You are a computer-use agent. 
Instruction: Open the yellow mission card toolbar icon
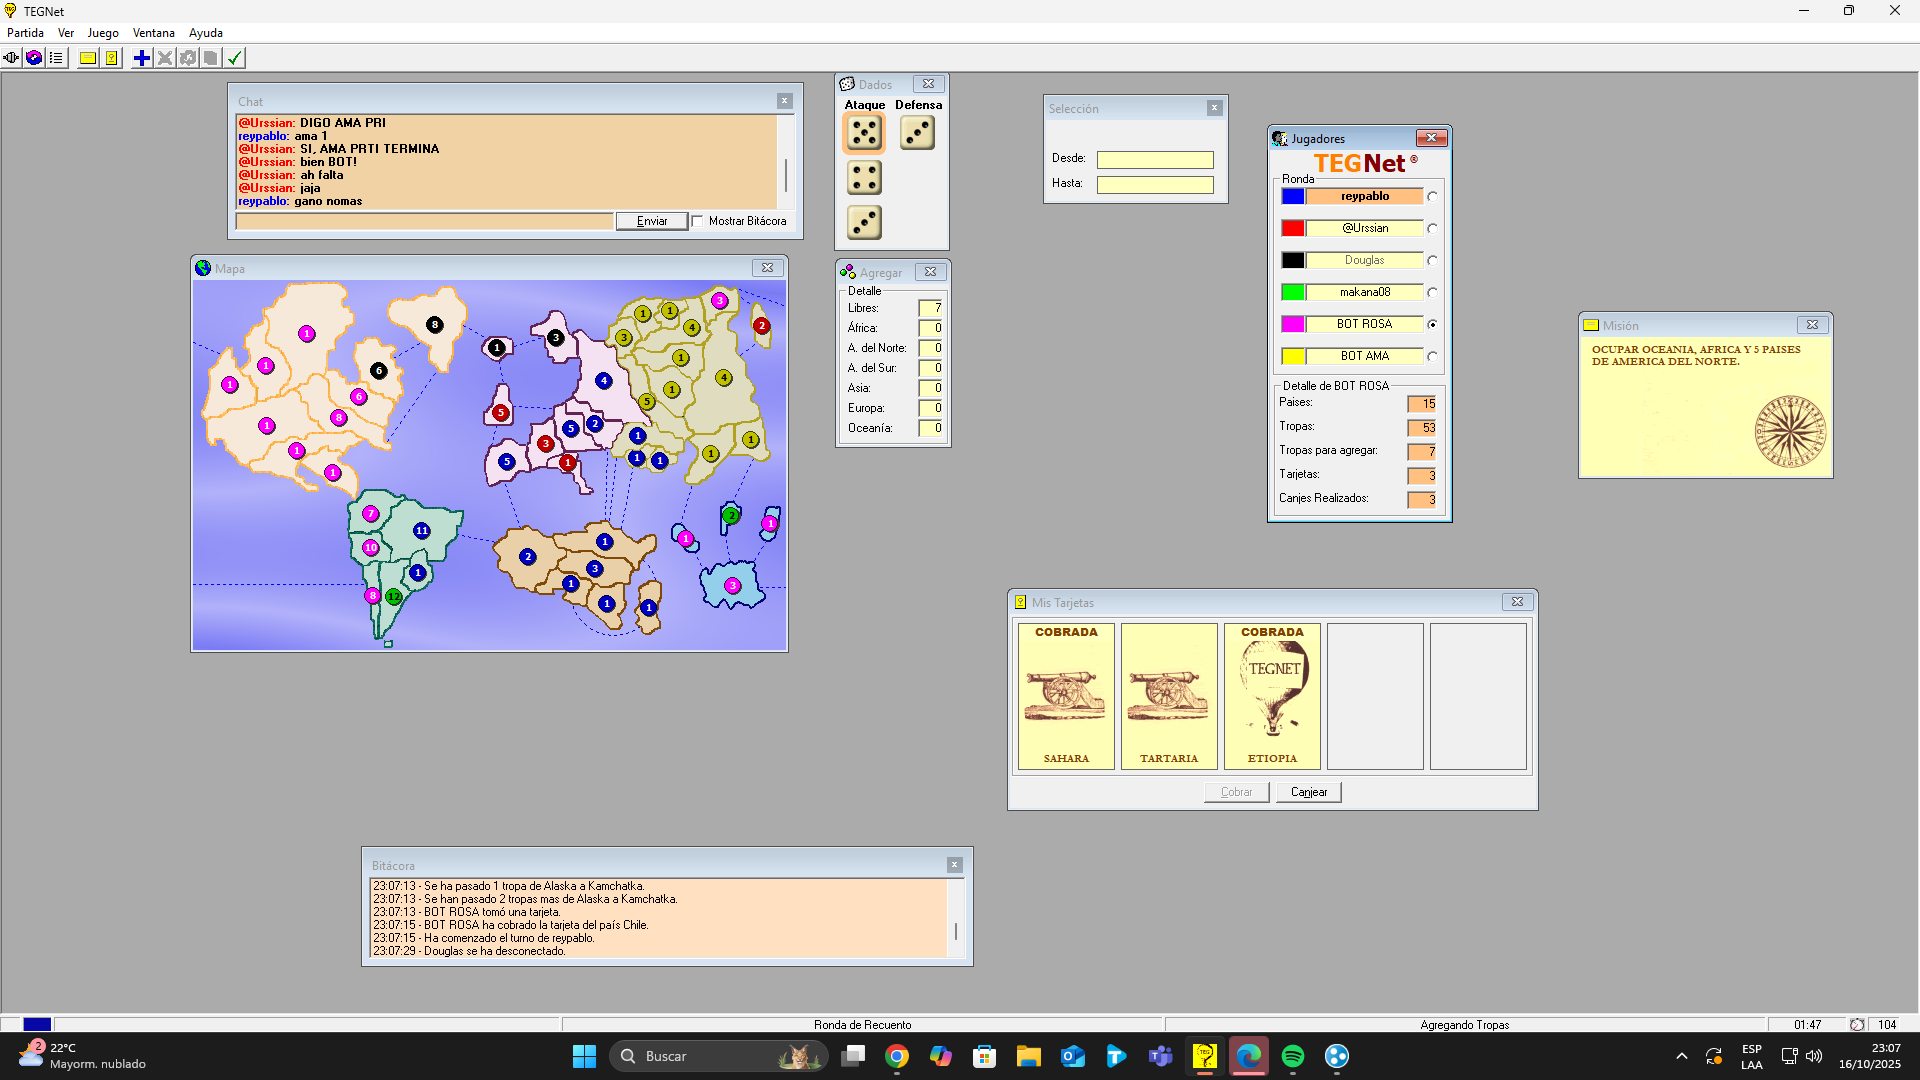(88, 58)
